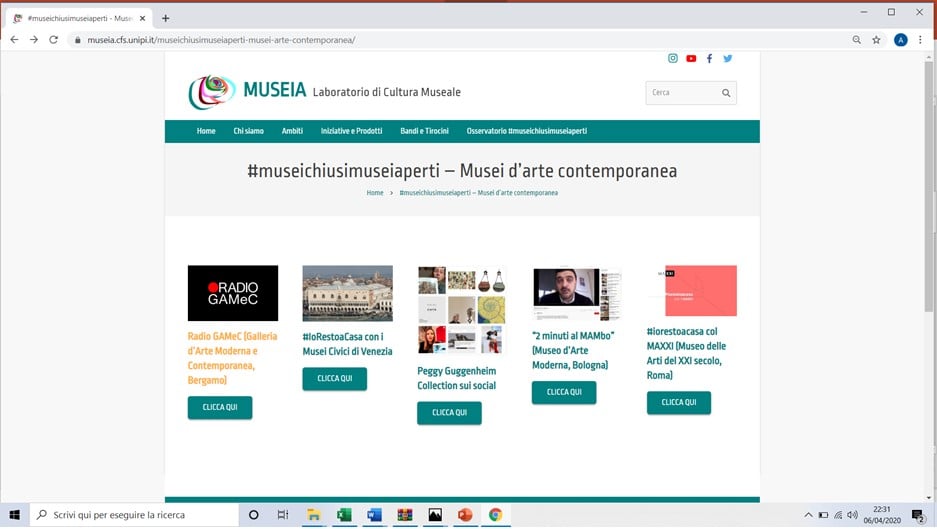
Task: Open #iorestoacasa col MAXXI title link
Action: tap(686, 353)
